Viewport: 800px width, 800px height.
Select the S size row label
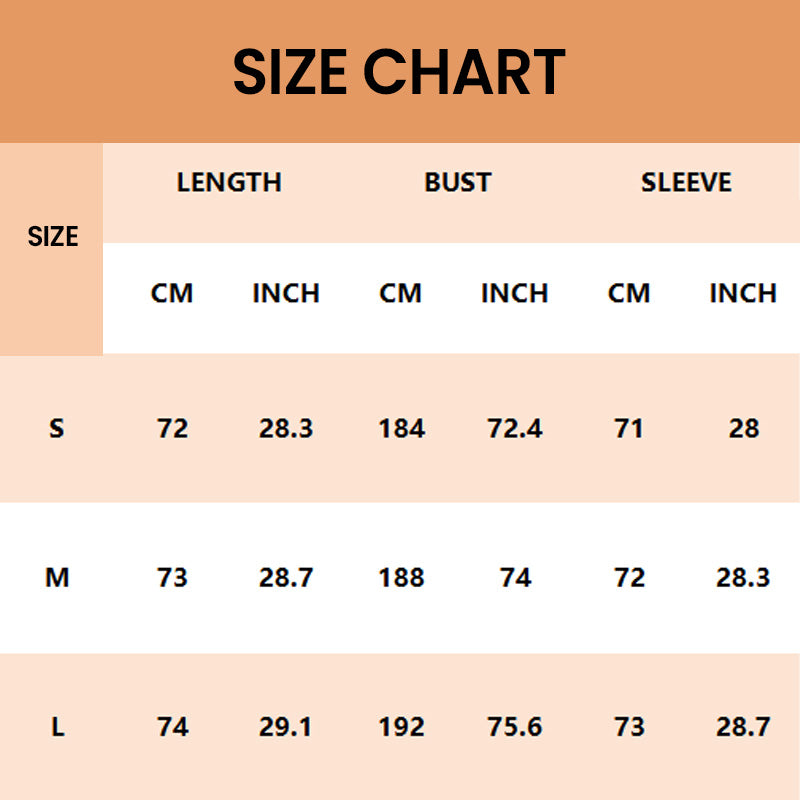tap(57, 428)
